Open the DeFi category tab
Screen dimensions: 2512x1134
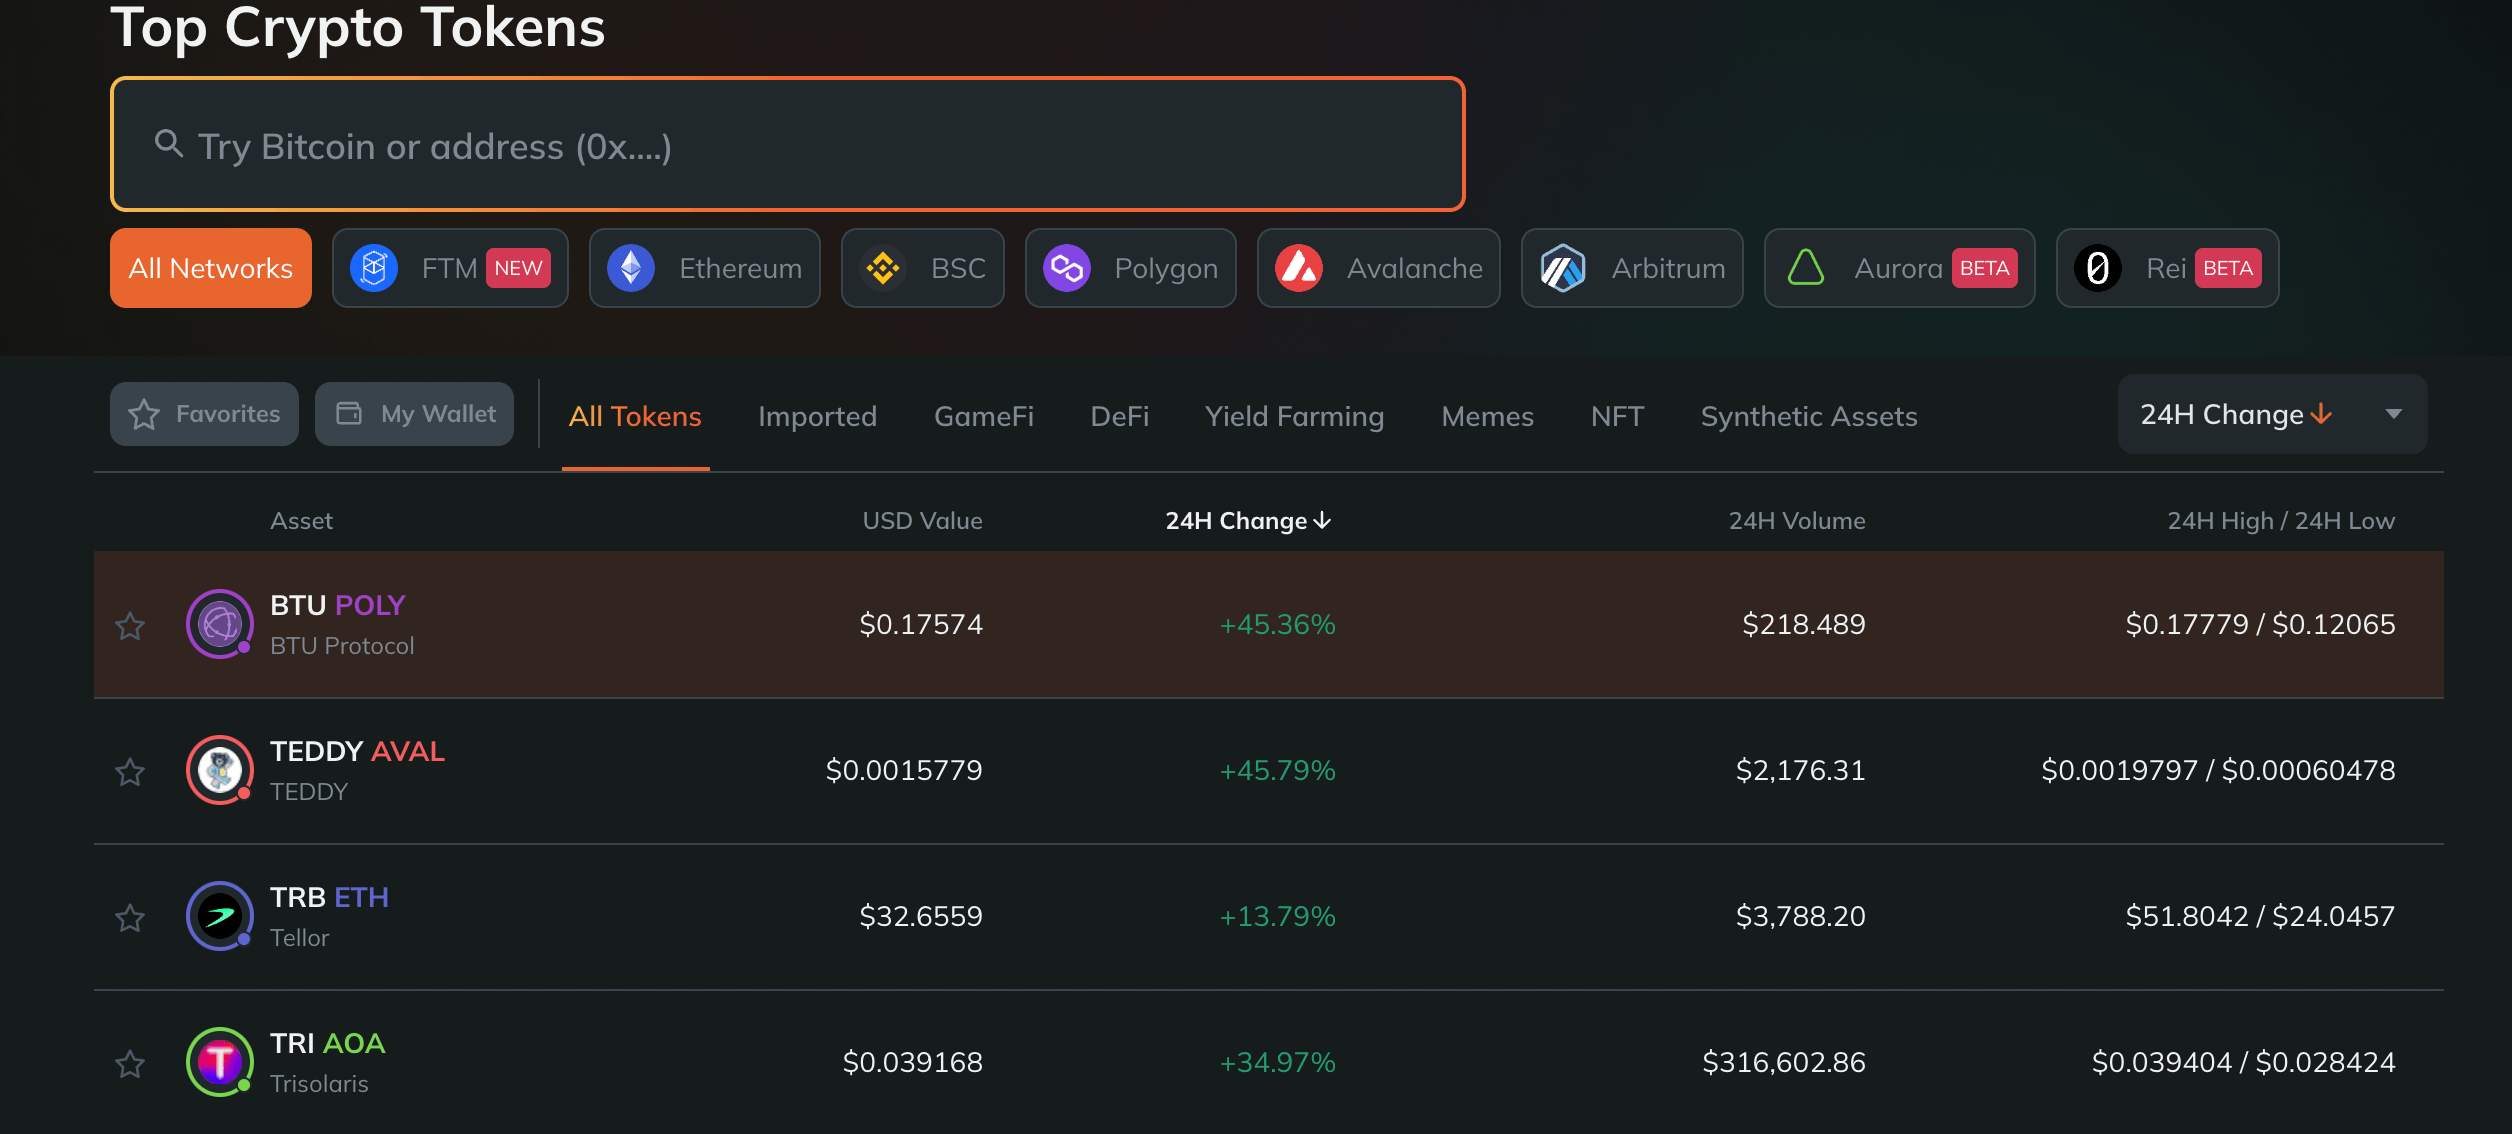(1119, 416)
